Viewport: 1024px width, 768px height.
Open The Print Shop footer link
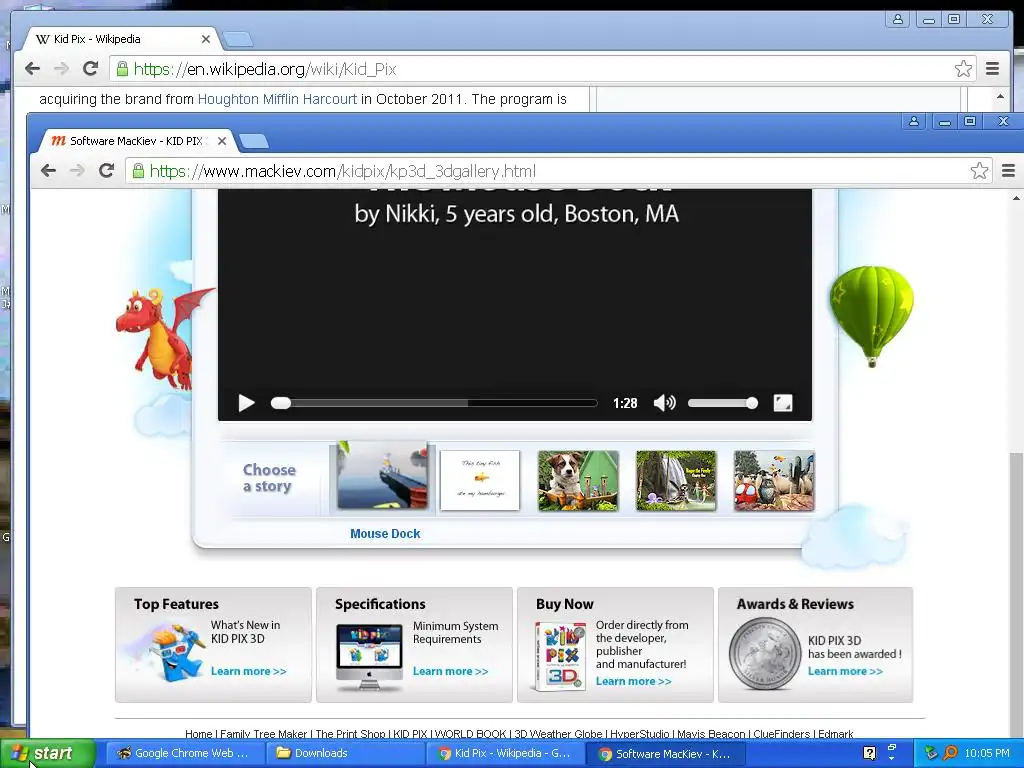[351, 734]
